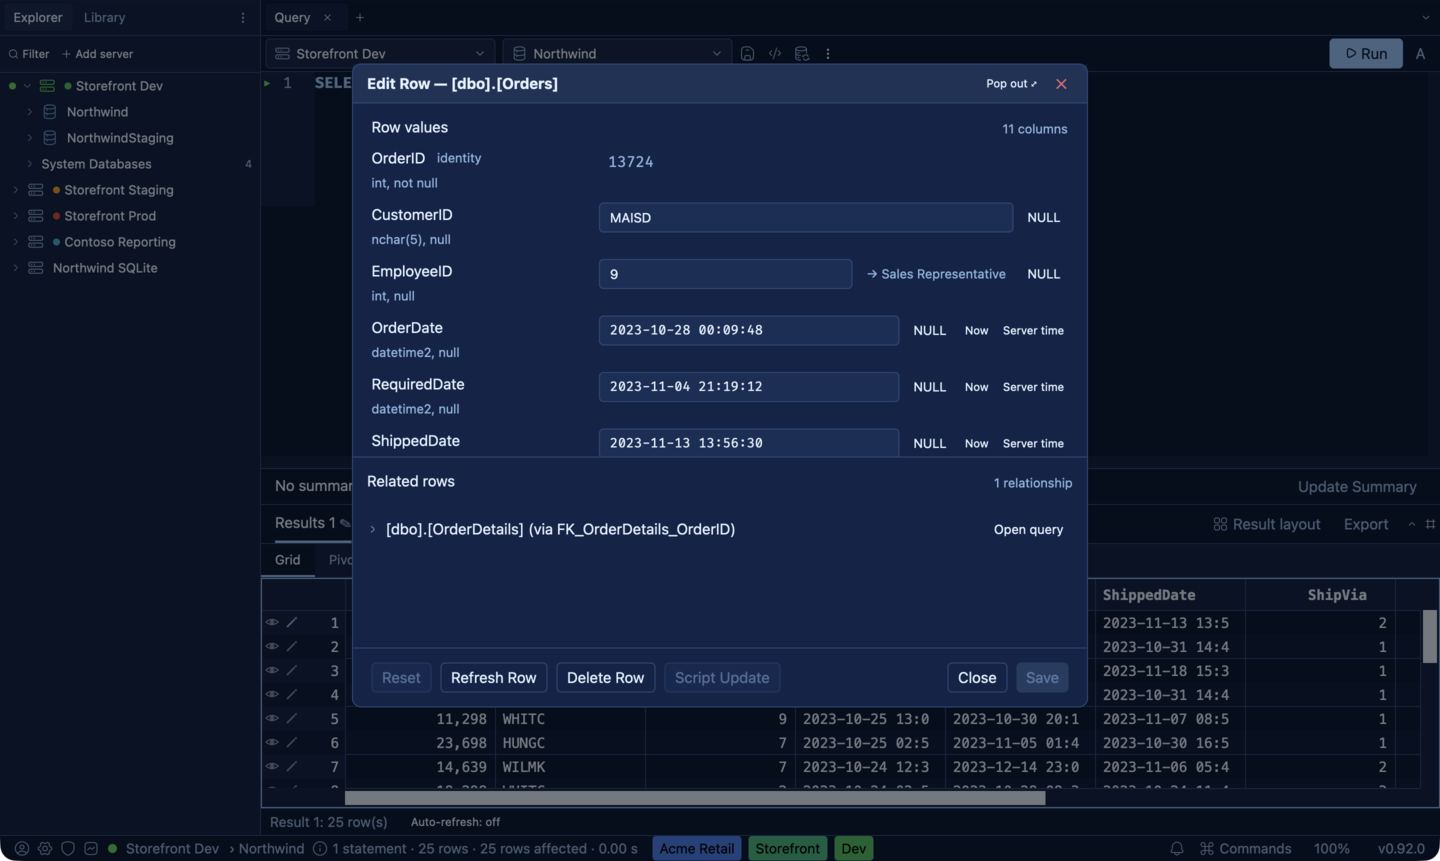Expand the System Databases folder
The width and height of the screenshot is (1440, 861).
tap(29, 164)
